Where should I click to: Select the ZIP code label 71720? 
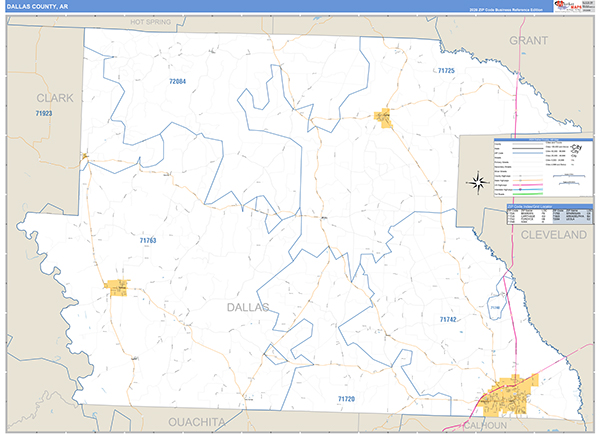click(346, 399)
